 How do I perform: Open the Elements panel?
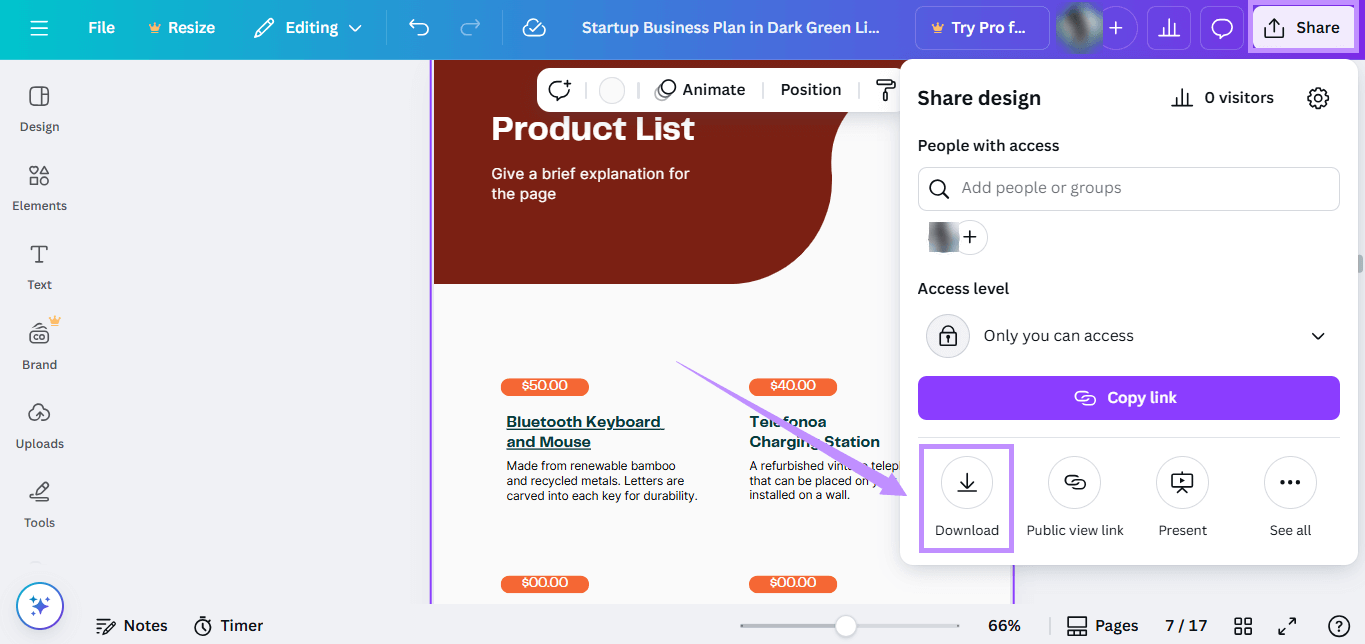[x=39, y=188]
